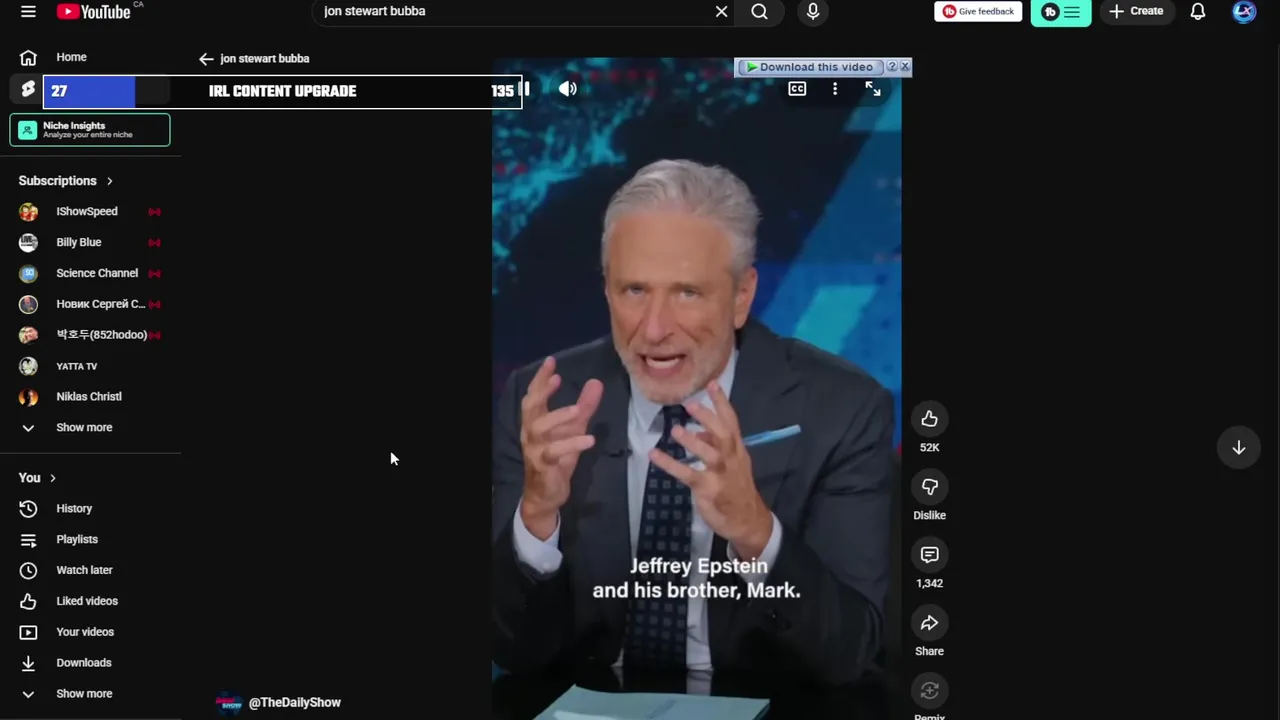Open the Remix option
This screenshot has width=1280, height=720.
click(930, 691)
